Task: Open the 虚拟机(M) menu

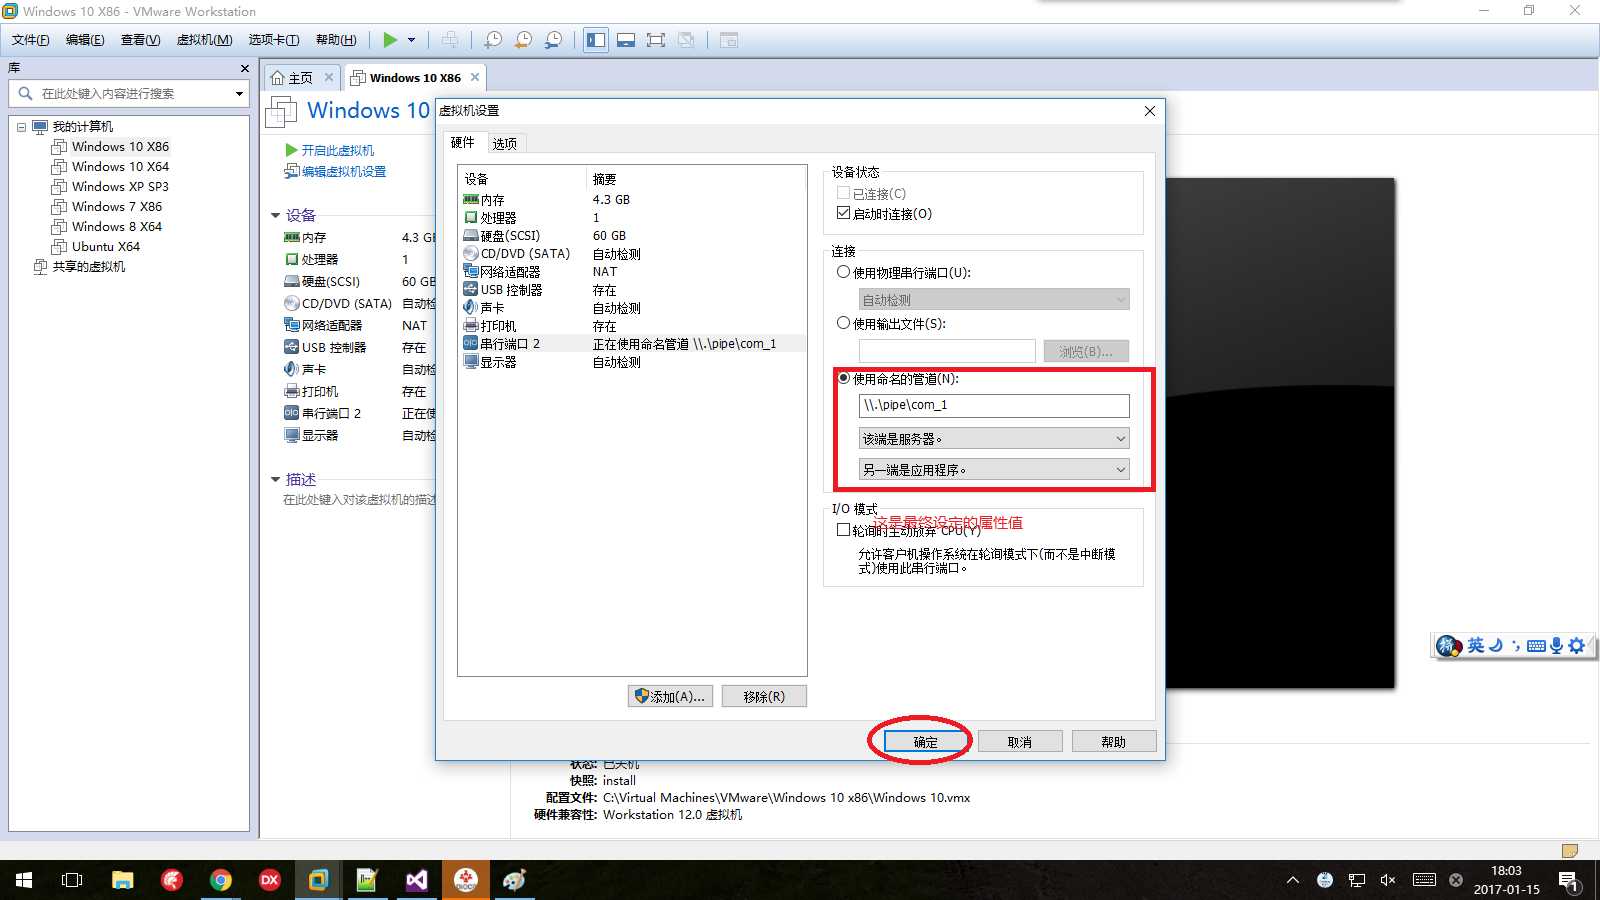Action: coord(204,40)
